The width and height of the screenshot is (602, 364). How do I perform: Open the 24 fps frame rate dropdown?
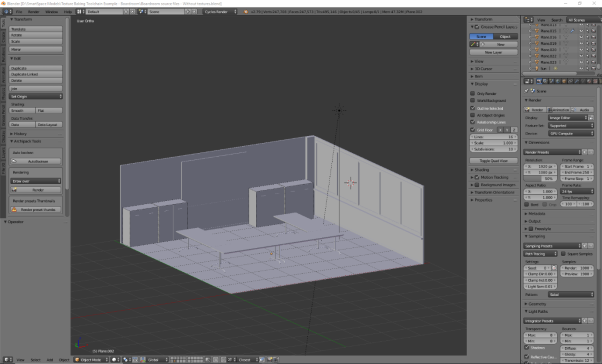click(577, 191)
